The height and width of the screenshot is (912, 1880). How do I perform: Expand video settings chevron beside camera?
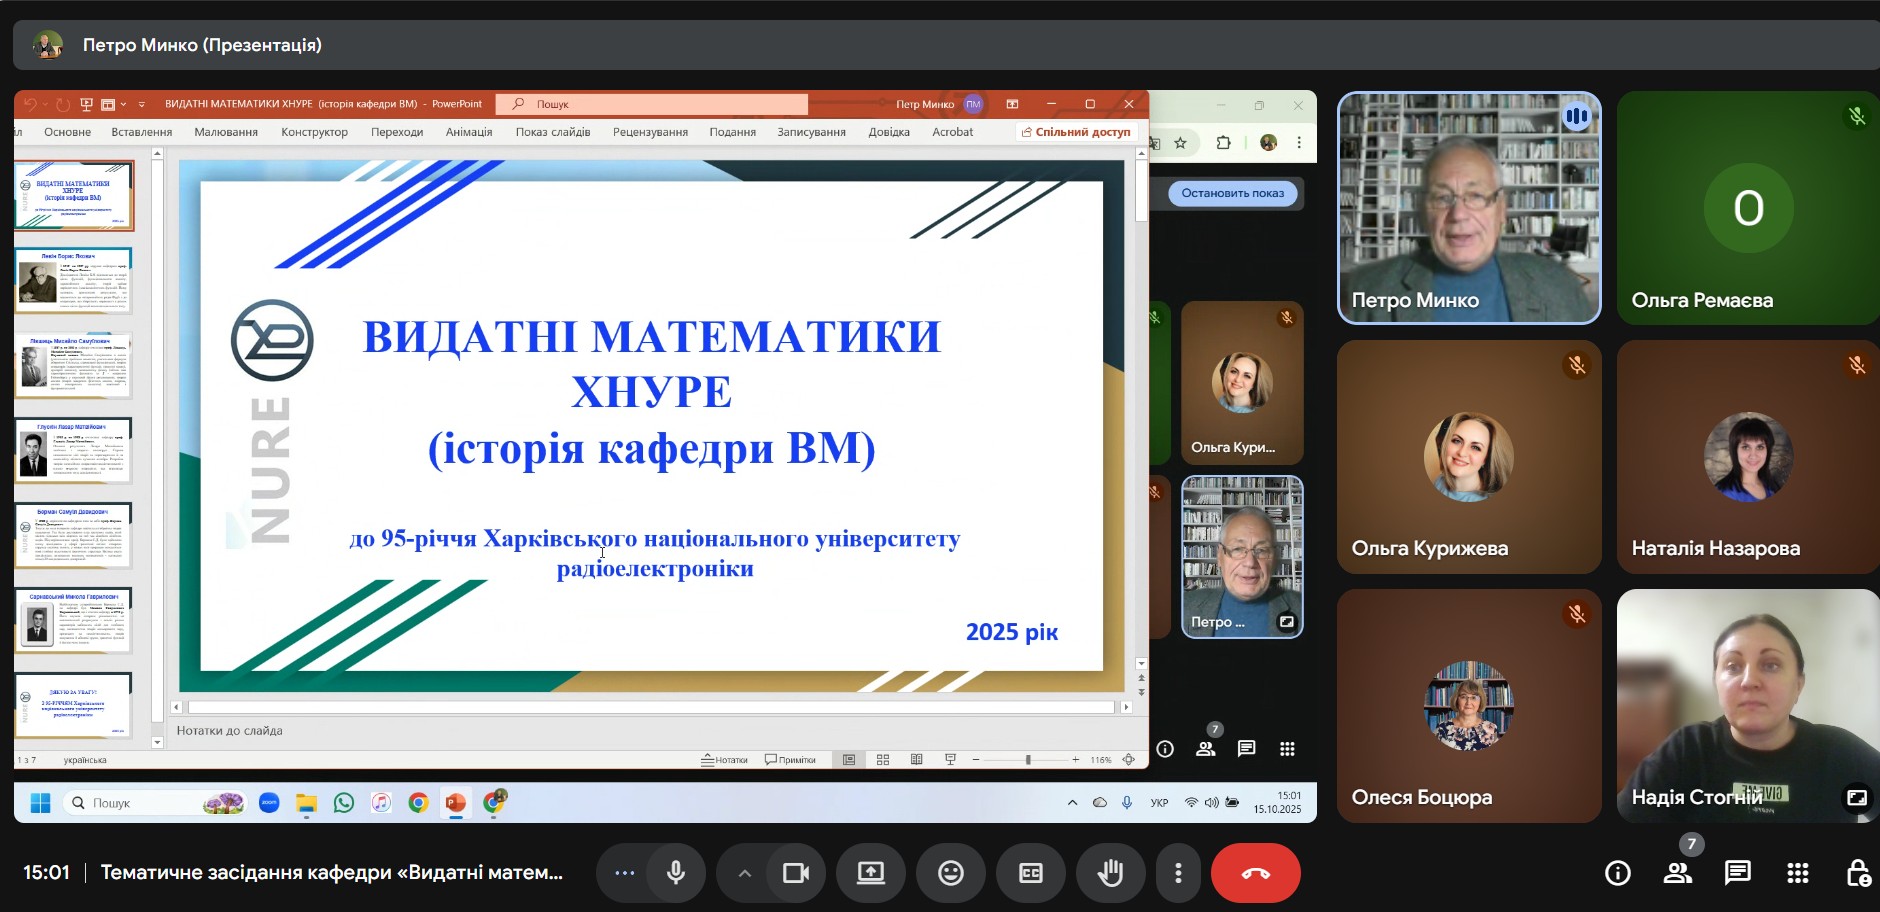(745, 873)
